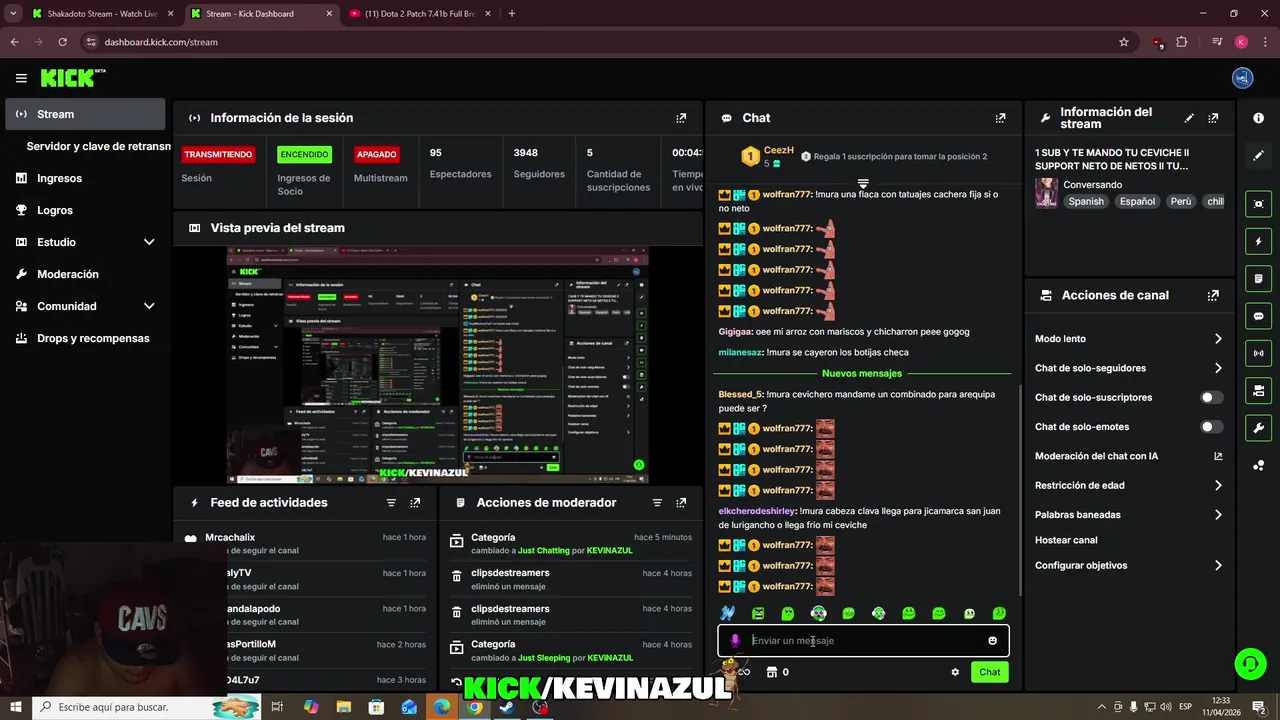Open Microsoft Edge from the taskbar
This screenshot has height=720, width=1280.
click(442, 707)
